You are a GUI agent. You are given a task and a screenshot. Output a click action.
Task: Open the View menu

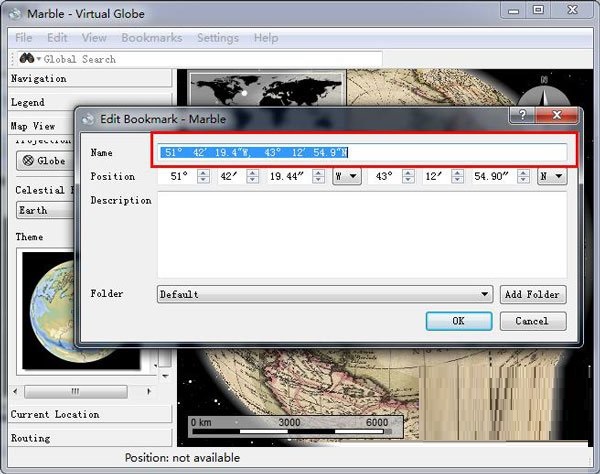tap(94, 38)
